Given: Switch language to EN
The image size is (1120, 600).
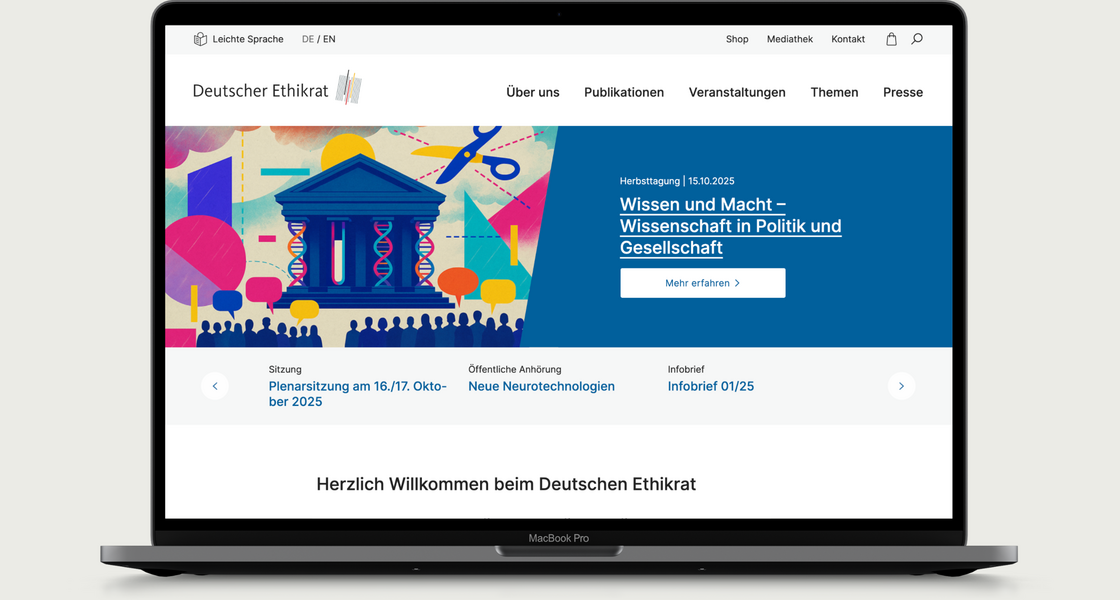Looking at the screenshot, I should click(x=329, y=39).
